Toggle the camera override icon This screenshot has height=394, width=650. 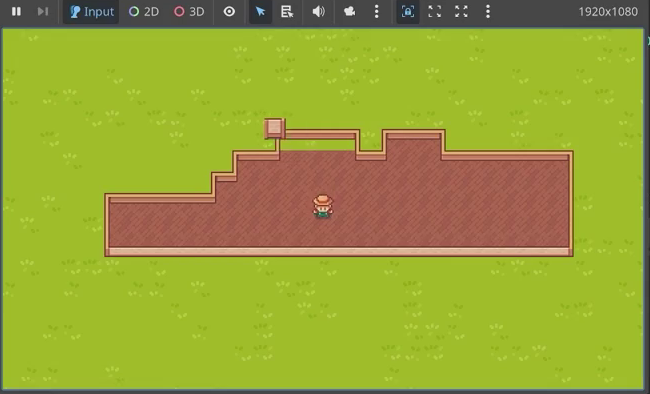coord(349,12)
